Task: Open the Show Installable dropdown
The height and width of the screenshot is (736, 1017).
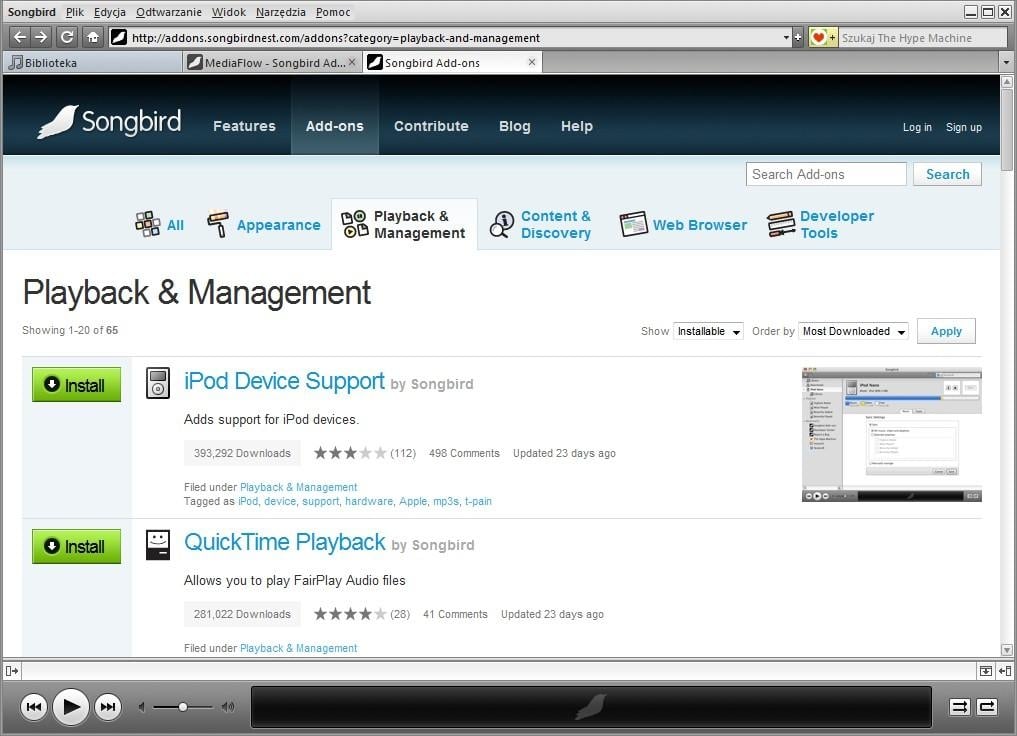Action: pos(708,331)
